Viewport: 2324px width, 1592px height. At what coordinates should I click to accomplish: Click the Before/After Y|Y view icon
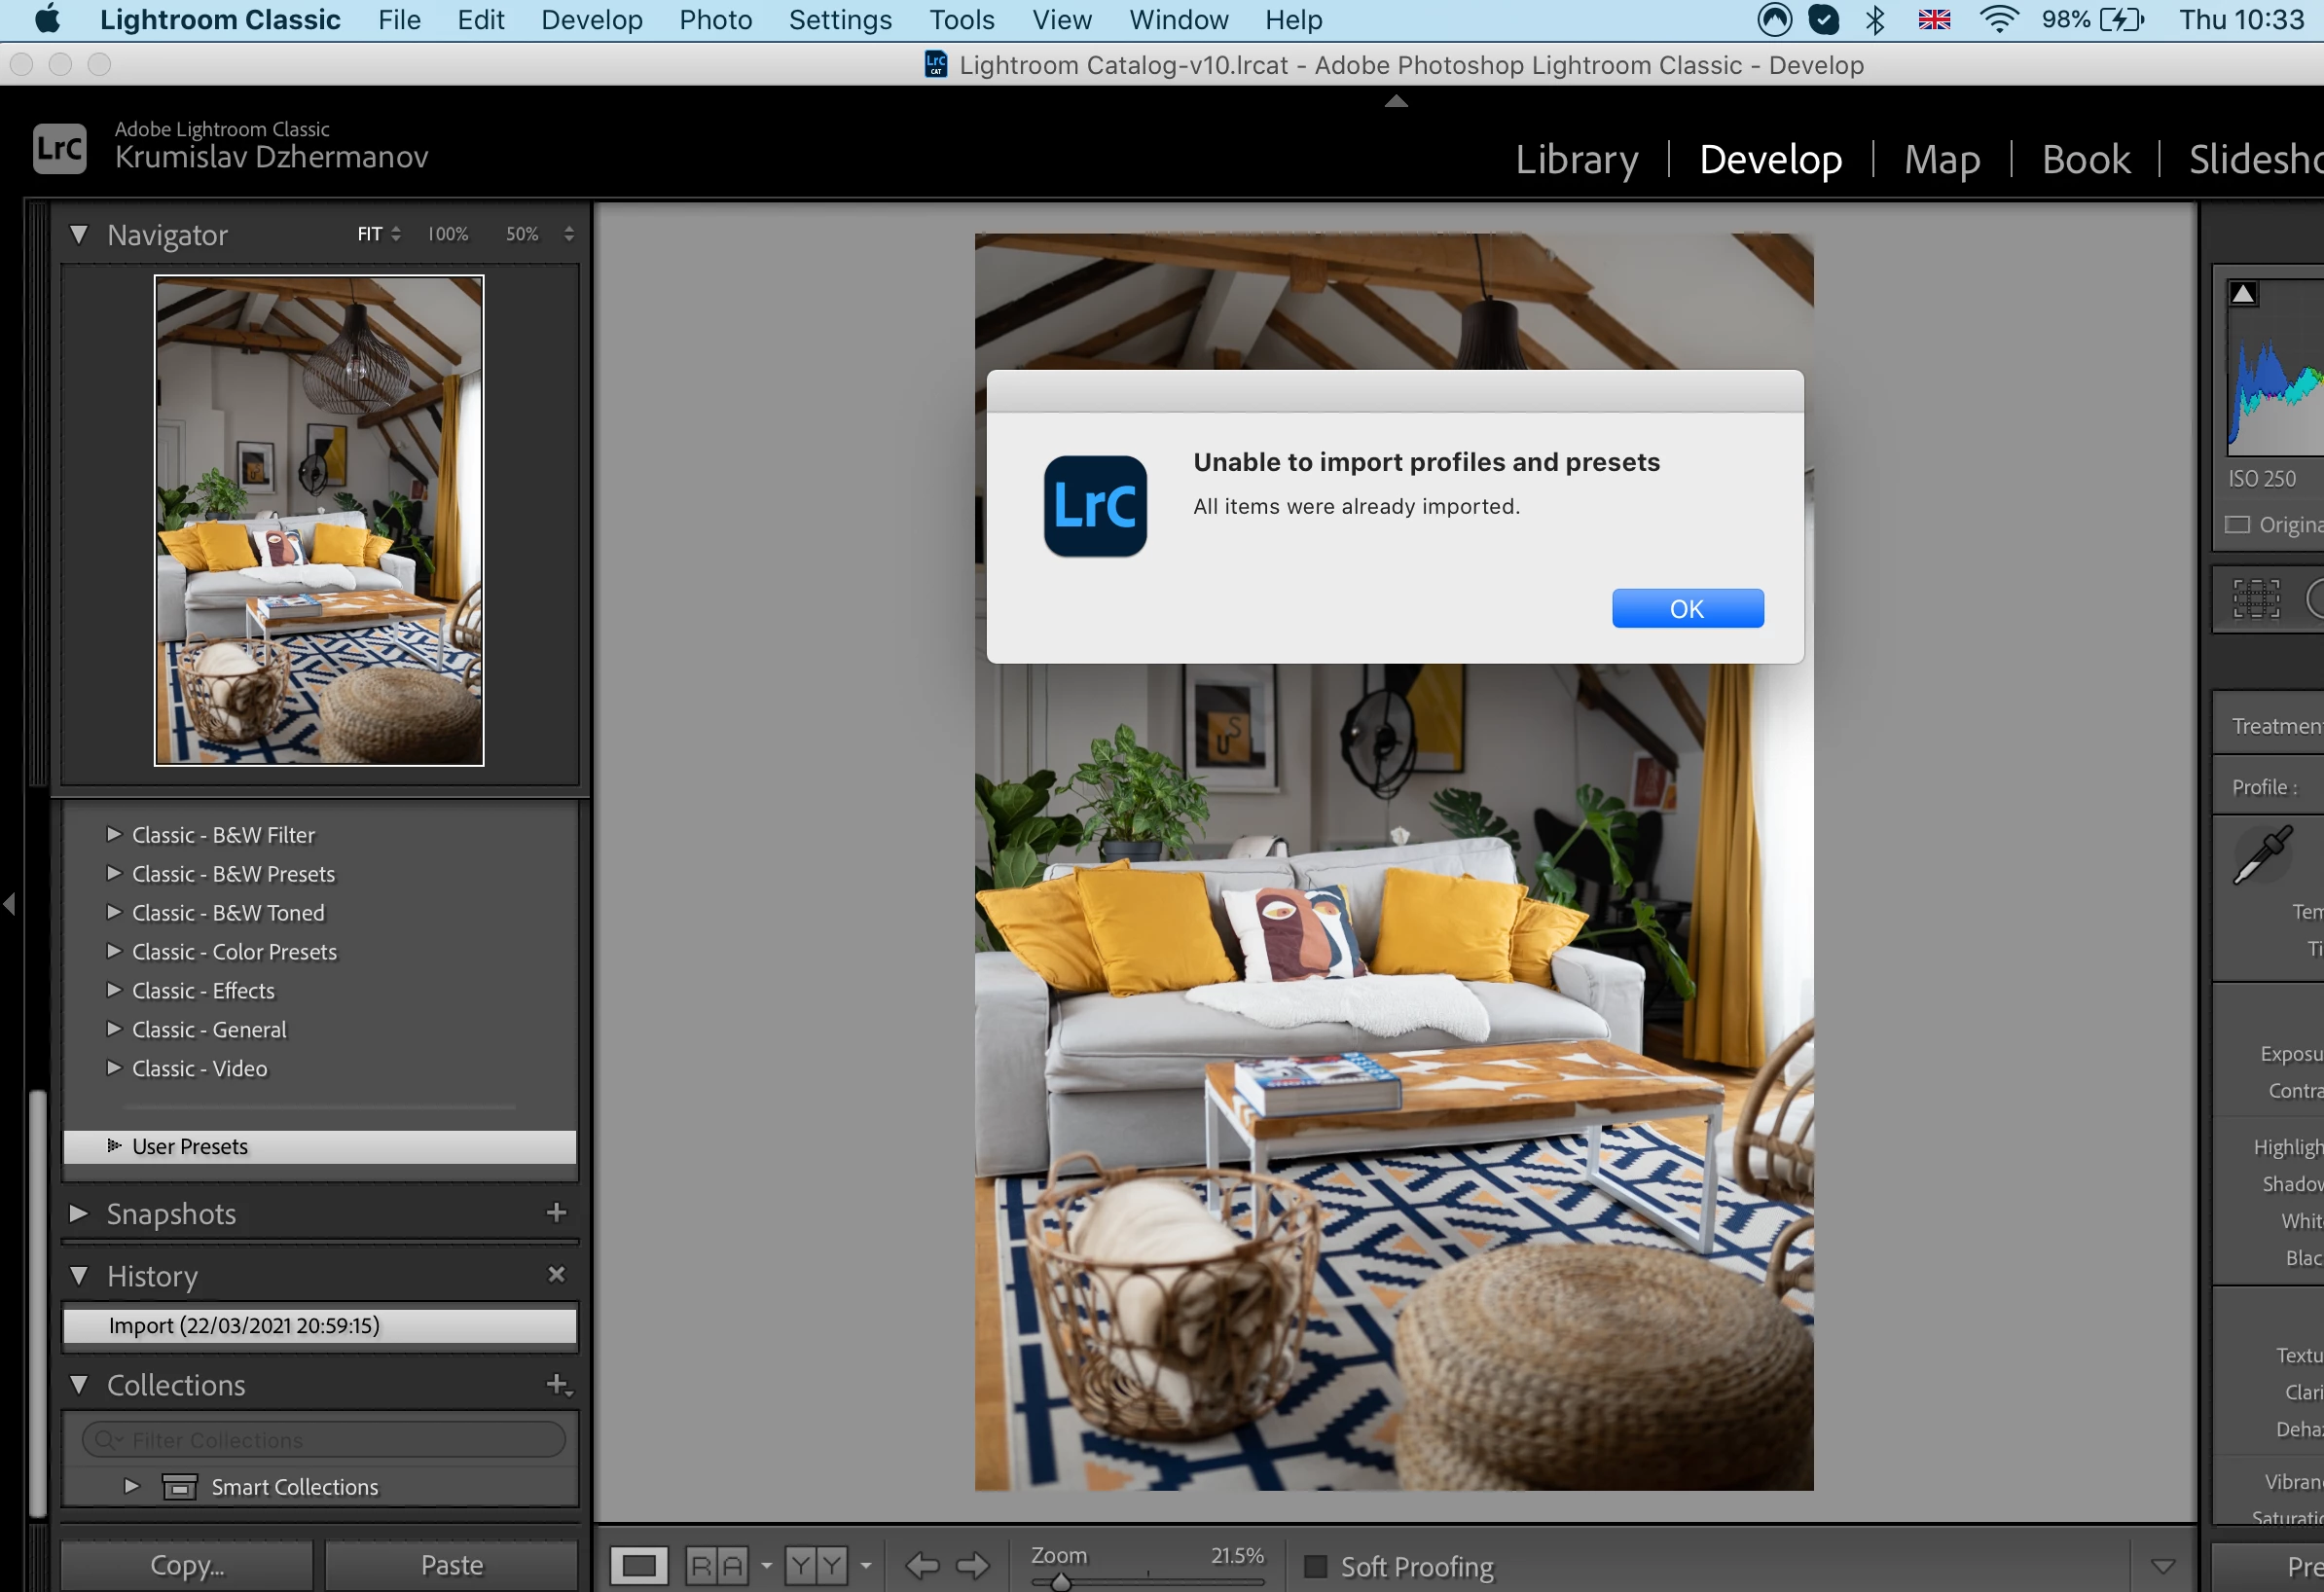point(816,1565)
